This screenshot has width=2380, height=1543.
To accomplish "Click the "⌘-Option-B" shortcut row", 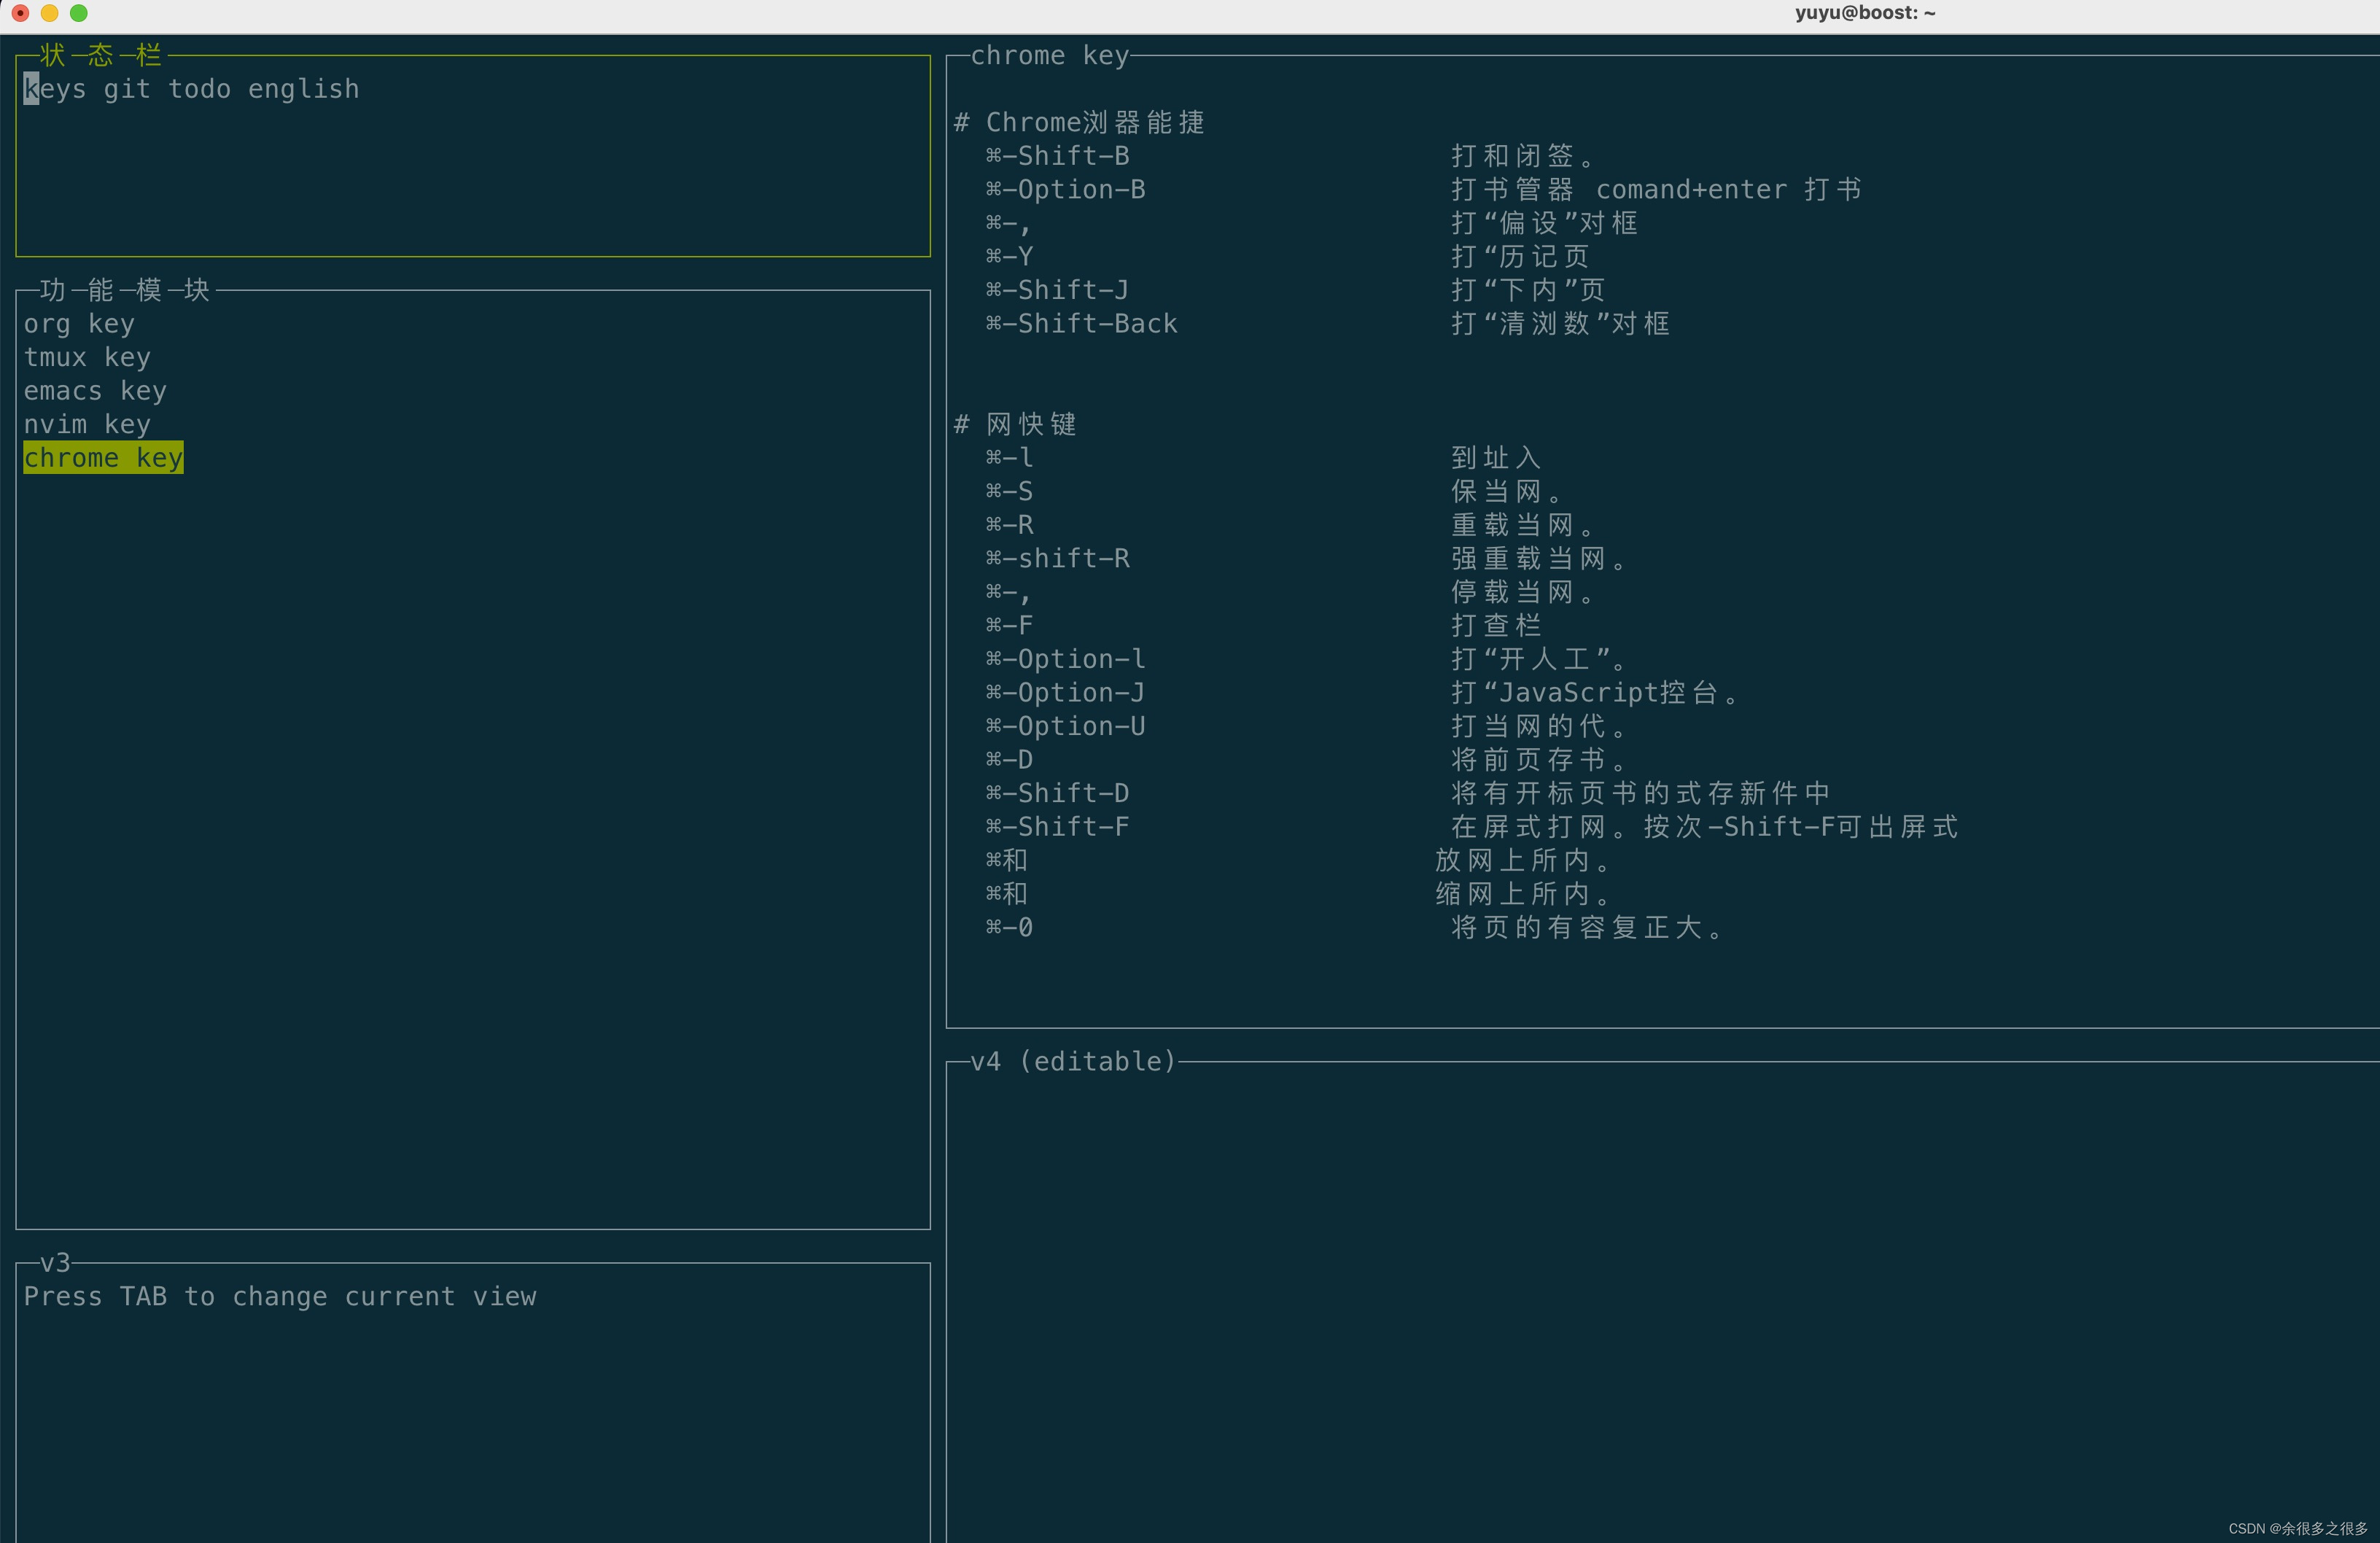I will point(1423,190).
